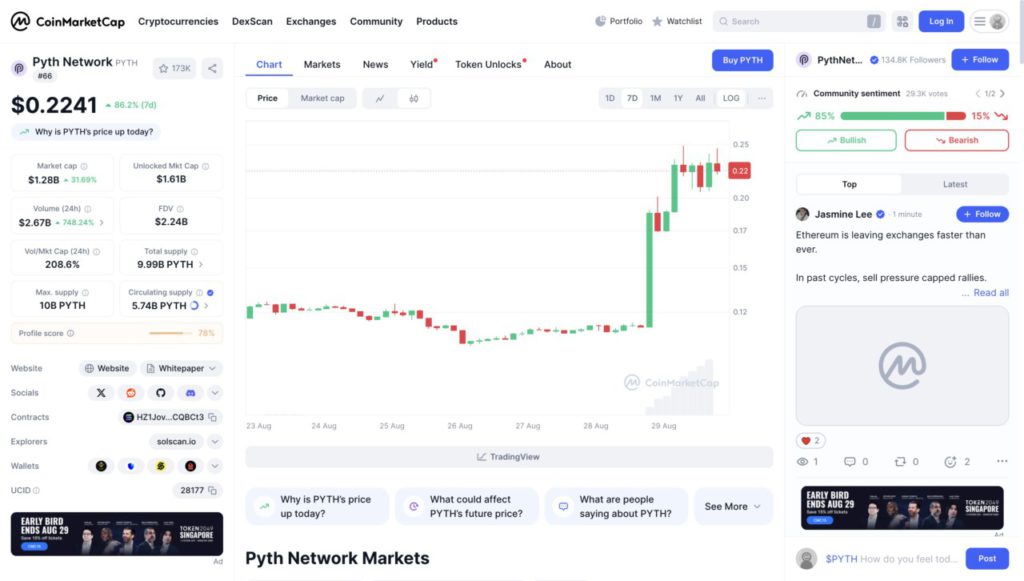Open Pyth Network's X (Twitter) social page
This screenshot has height=581, width=1024.
pyautogui.click(x=101, y=392)
